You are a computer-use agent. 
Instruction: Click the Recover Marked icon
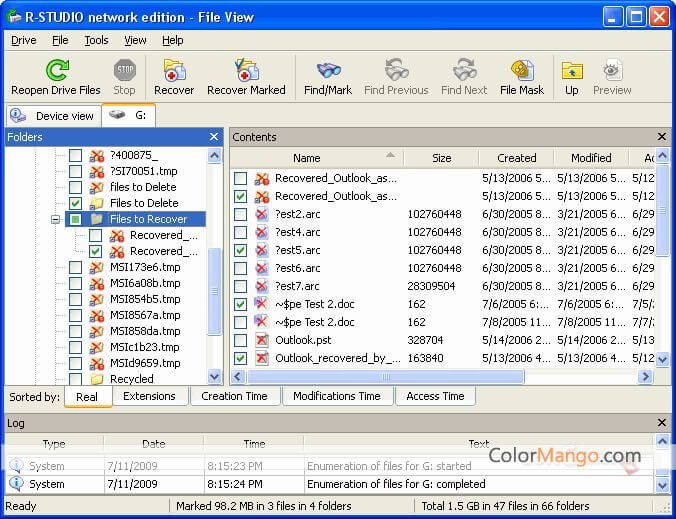246,71
